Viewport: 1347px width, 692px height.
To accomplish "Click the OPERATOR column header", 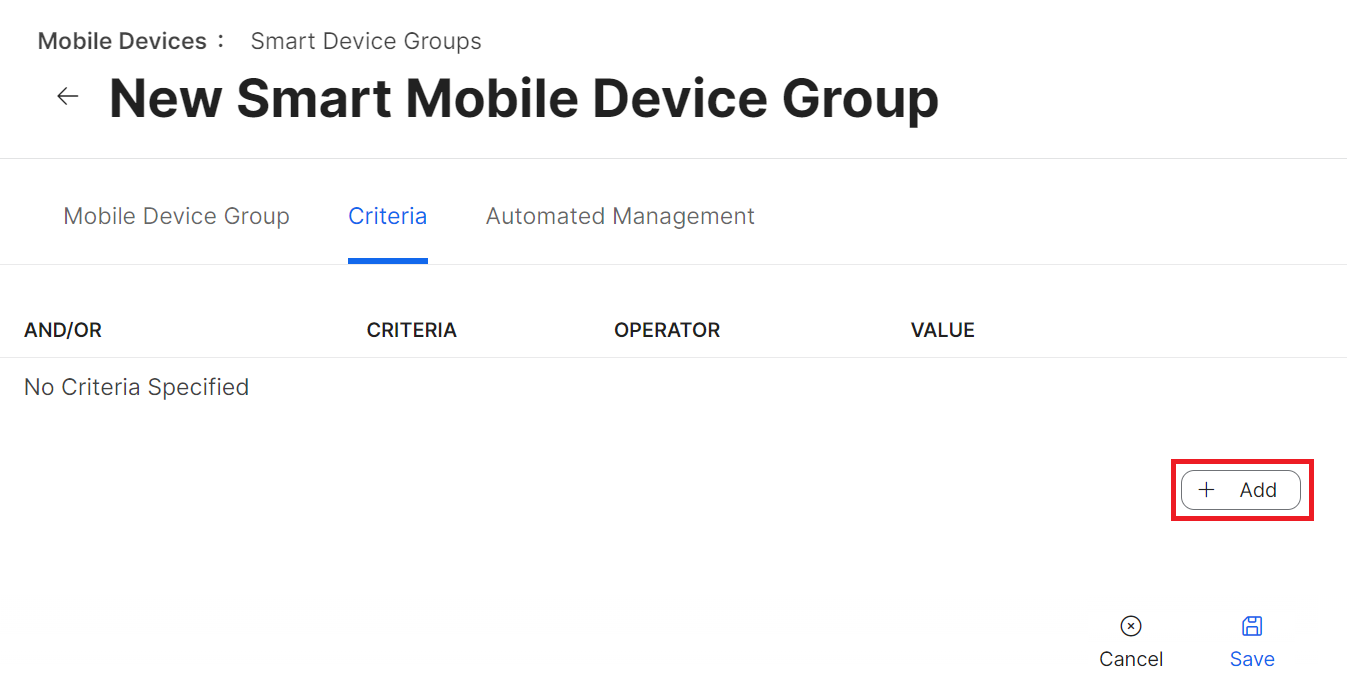I will coord(666,330).
